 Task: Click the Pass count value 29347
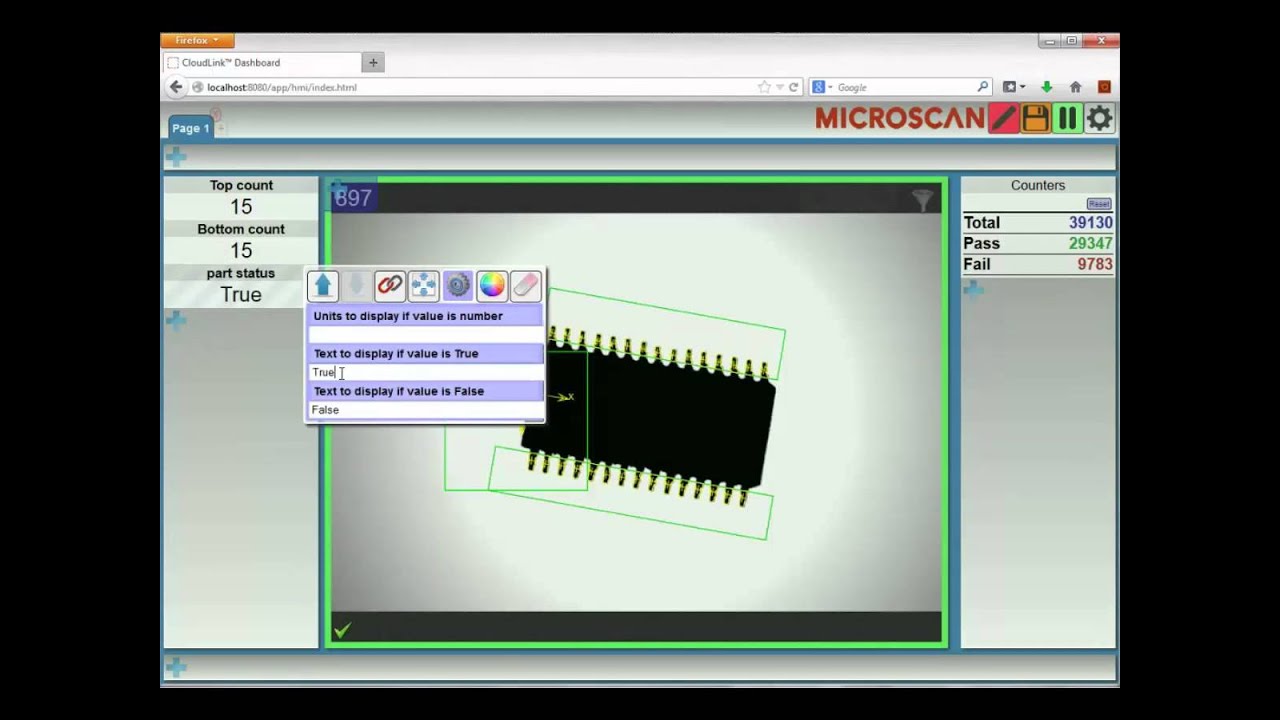1090,244
